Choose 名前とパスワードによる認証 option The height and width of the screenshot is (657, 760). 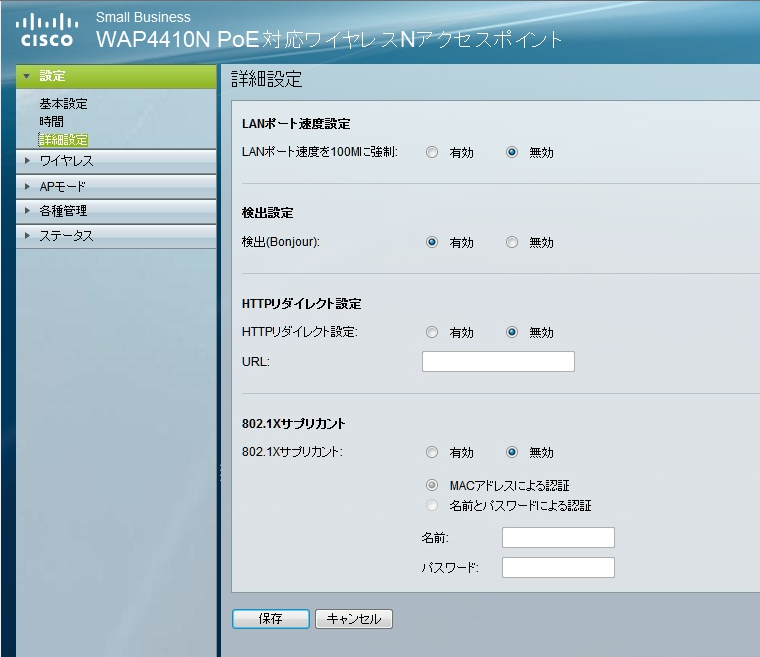pyautogui.click(x=431, y=505)
